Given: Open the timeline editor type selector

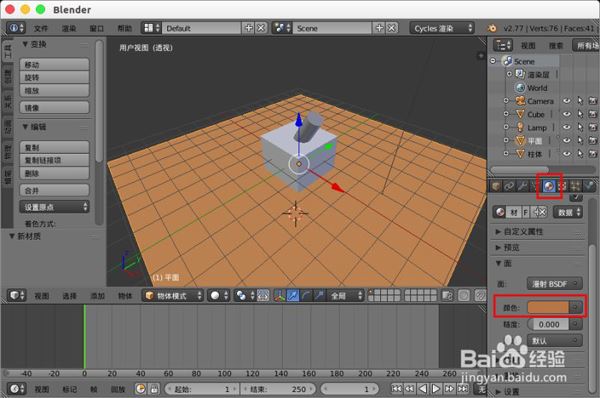Looking at the screenshot, I should click(16, 389).
